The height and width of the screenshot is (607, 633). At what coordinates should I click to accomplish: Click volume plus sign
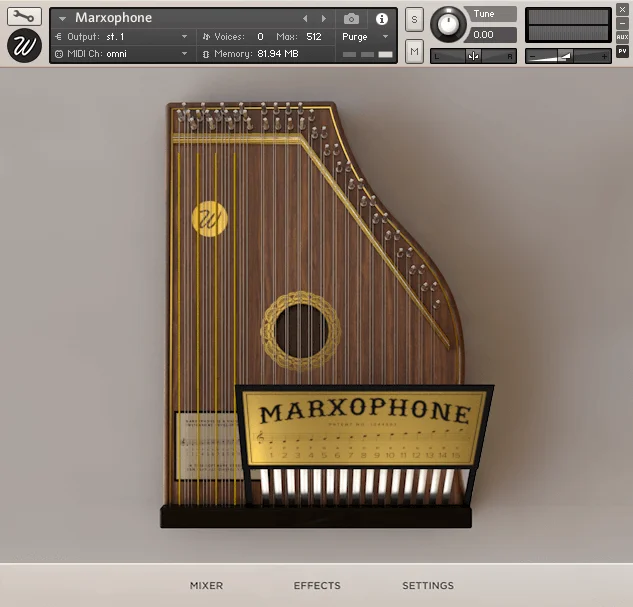pyautogui.click(x=604, y=57)
